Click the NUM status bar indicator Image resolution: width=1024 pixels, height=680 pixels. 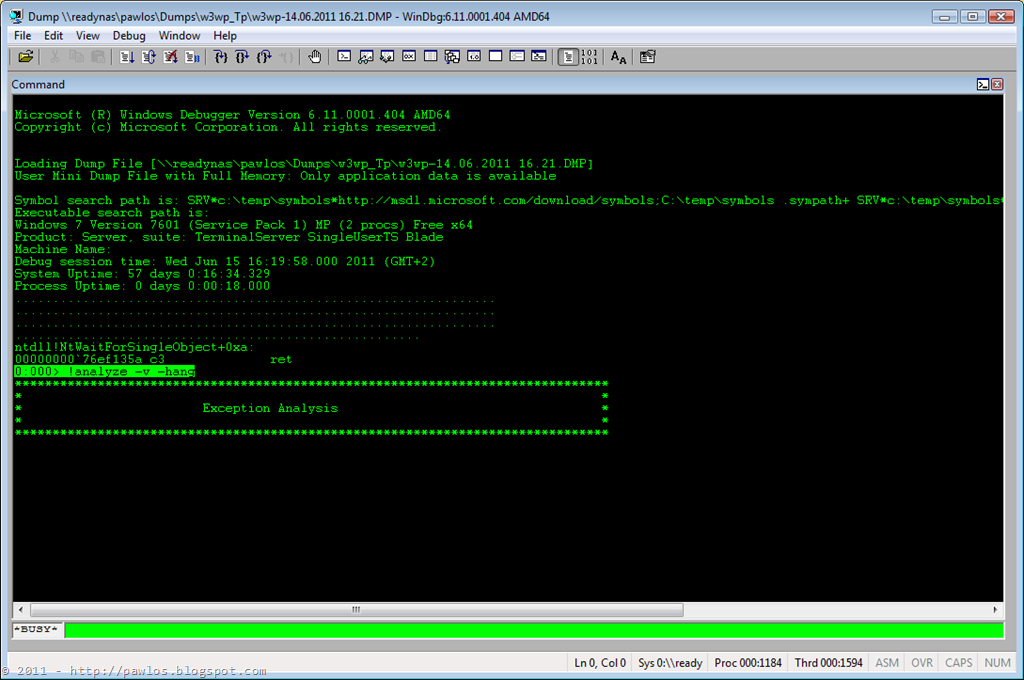point(997,662)
